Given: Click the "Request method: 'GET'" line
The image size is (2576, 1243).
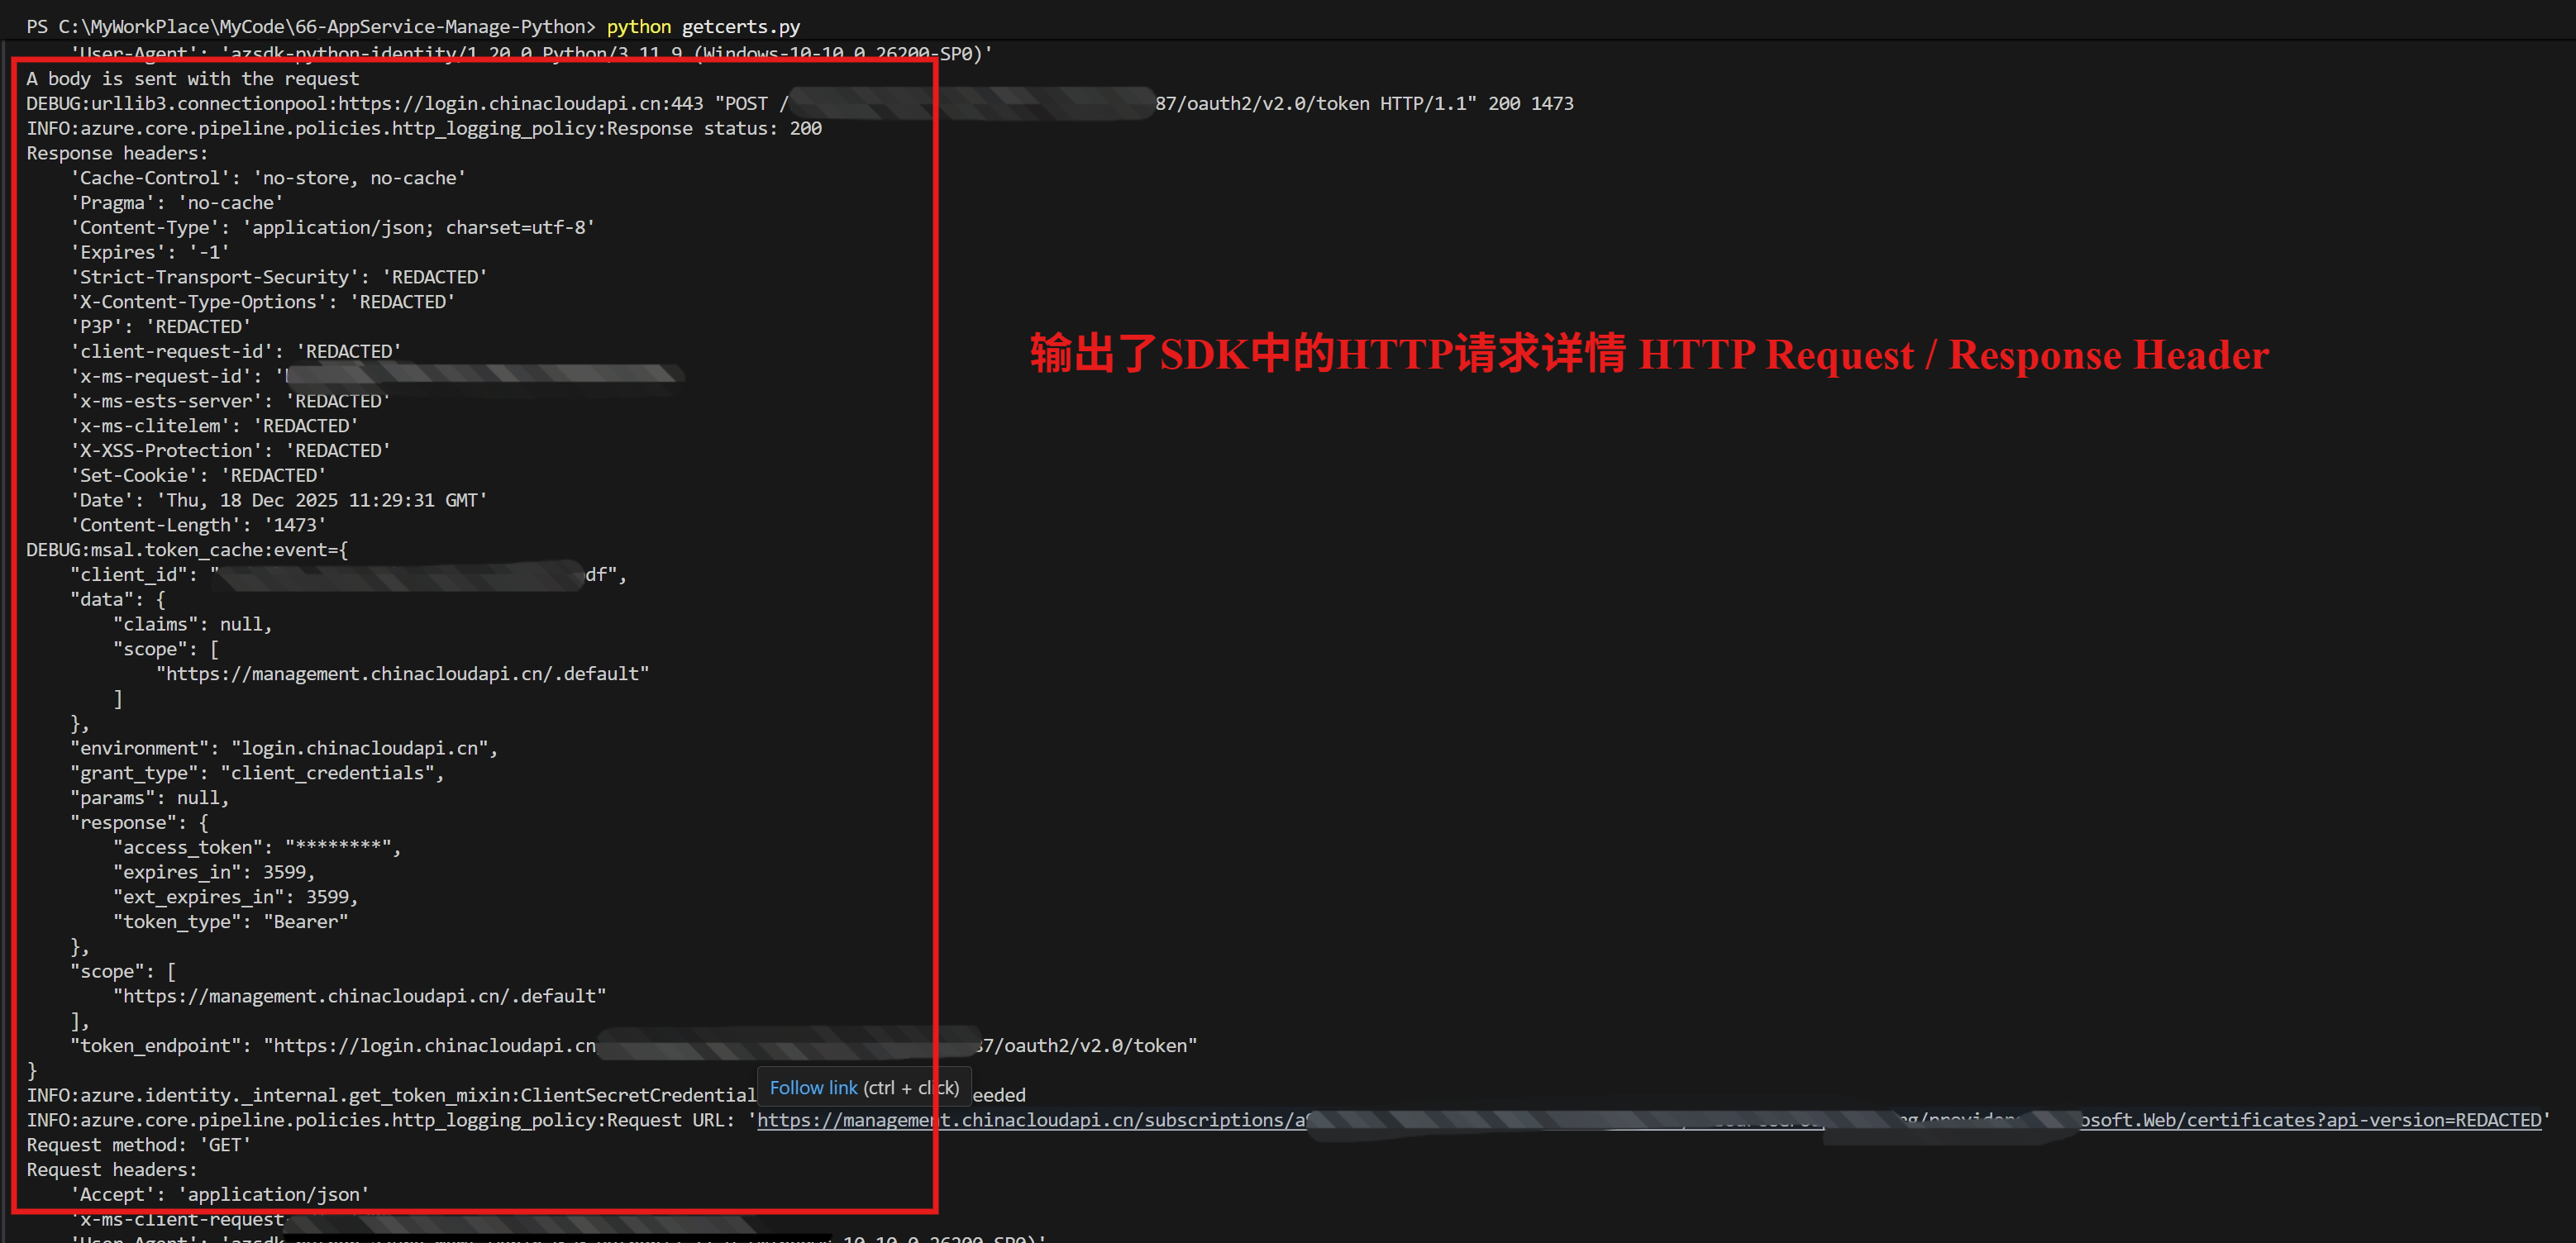Looking at the screenshot, I should point(138,1145).
